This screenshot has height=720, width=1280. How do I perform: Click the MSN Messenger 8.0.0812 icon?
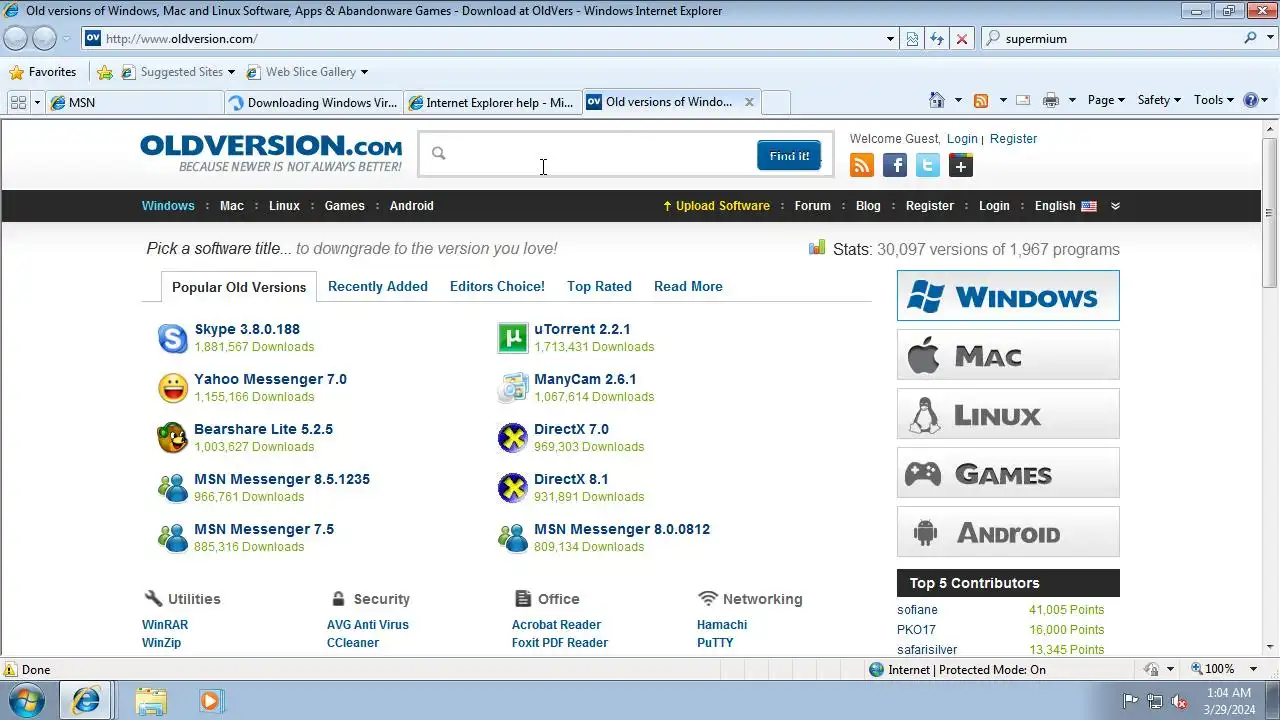[513, 538]
